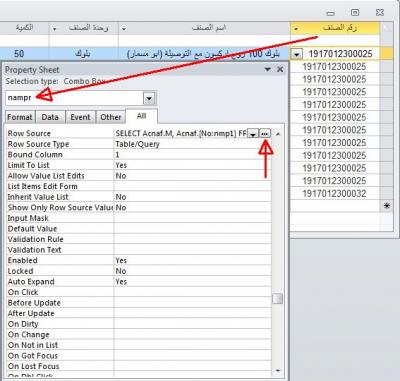
Task: Click the List Items Edit Form field
Action: coord(192,186)
